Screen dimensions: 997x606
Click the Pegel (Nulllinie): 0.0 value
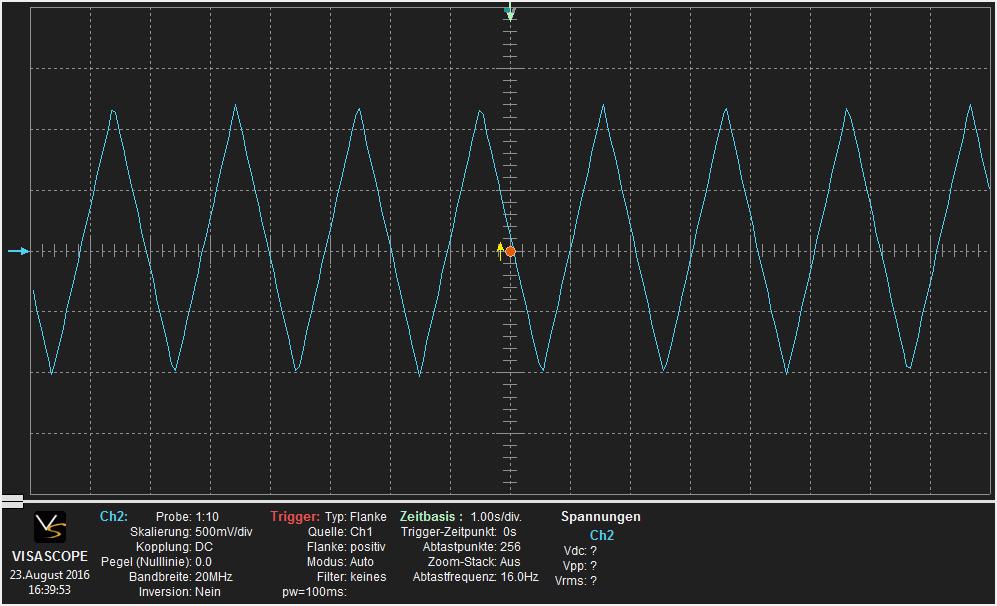(156, 561)
